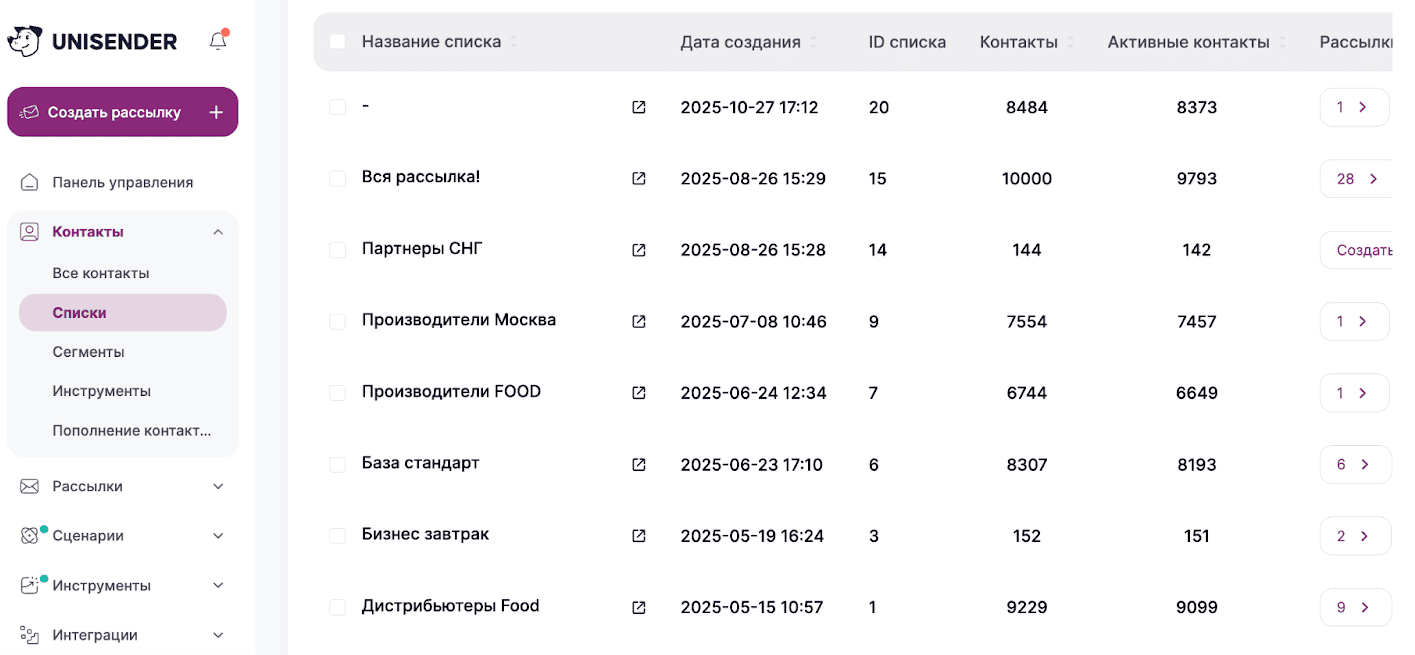Viewport: 1415px width, 655px height.
Task: Tick the checkbox for Дистрибьюторы Food
Action: (337, 607)
